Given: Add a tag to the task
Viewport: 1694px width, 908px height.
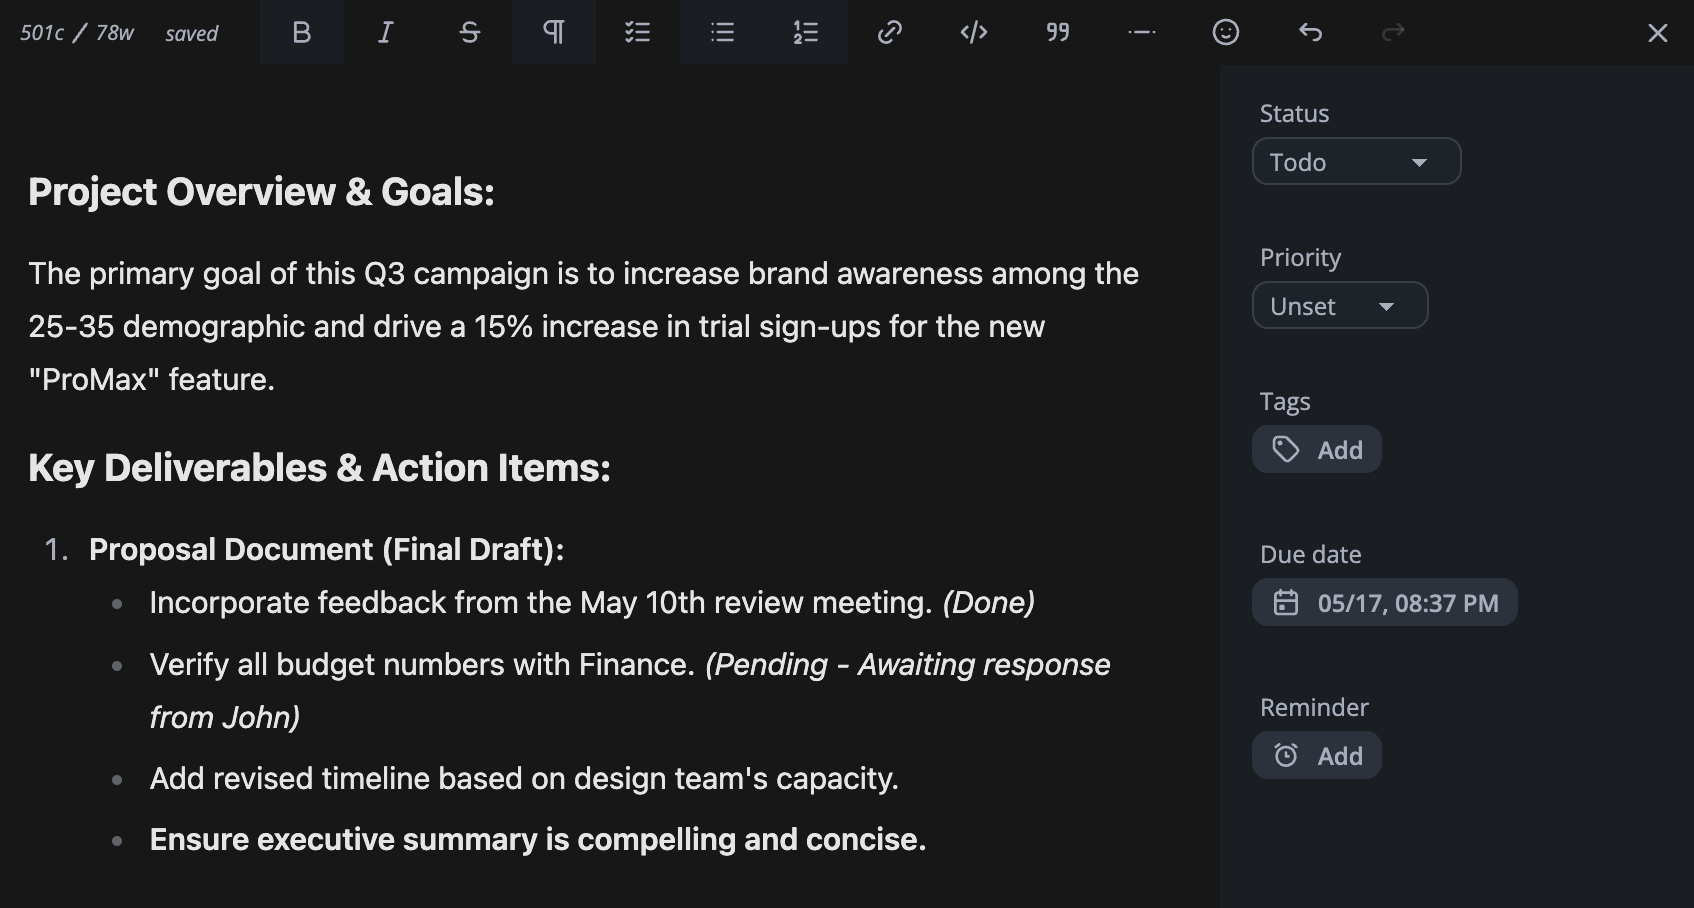Looking at the screenshot, I should 1317,450.
